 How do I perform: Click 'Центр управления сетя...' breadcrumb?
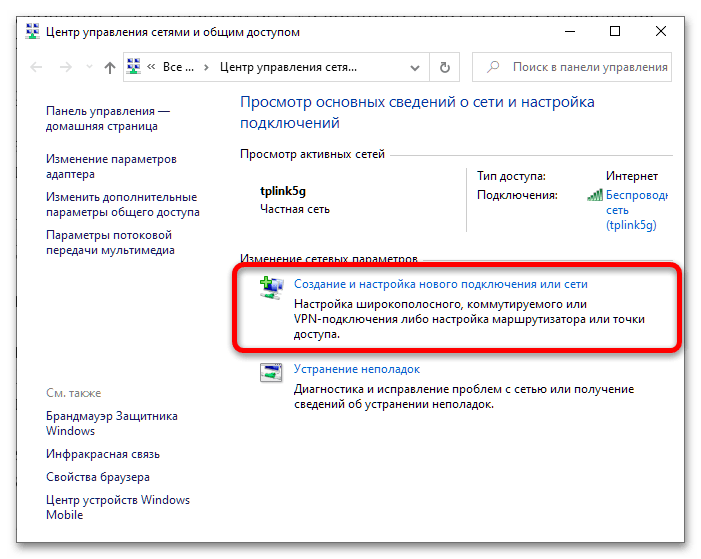point(288,67)
